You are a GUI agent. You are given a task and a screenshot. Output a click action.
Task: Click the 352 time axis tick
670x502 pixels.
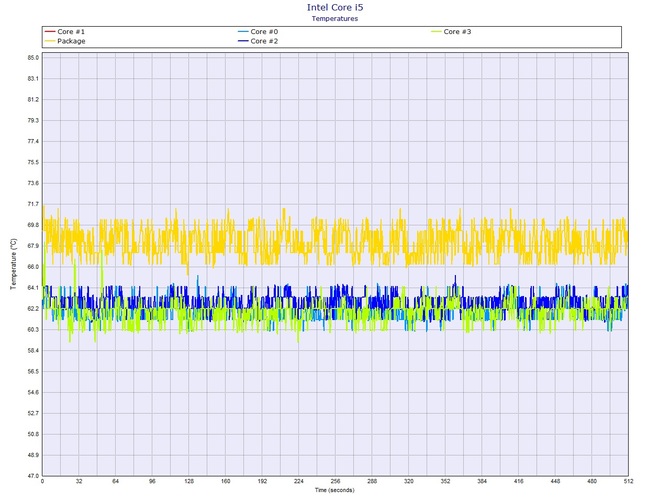[445, 481]
